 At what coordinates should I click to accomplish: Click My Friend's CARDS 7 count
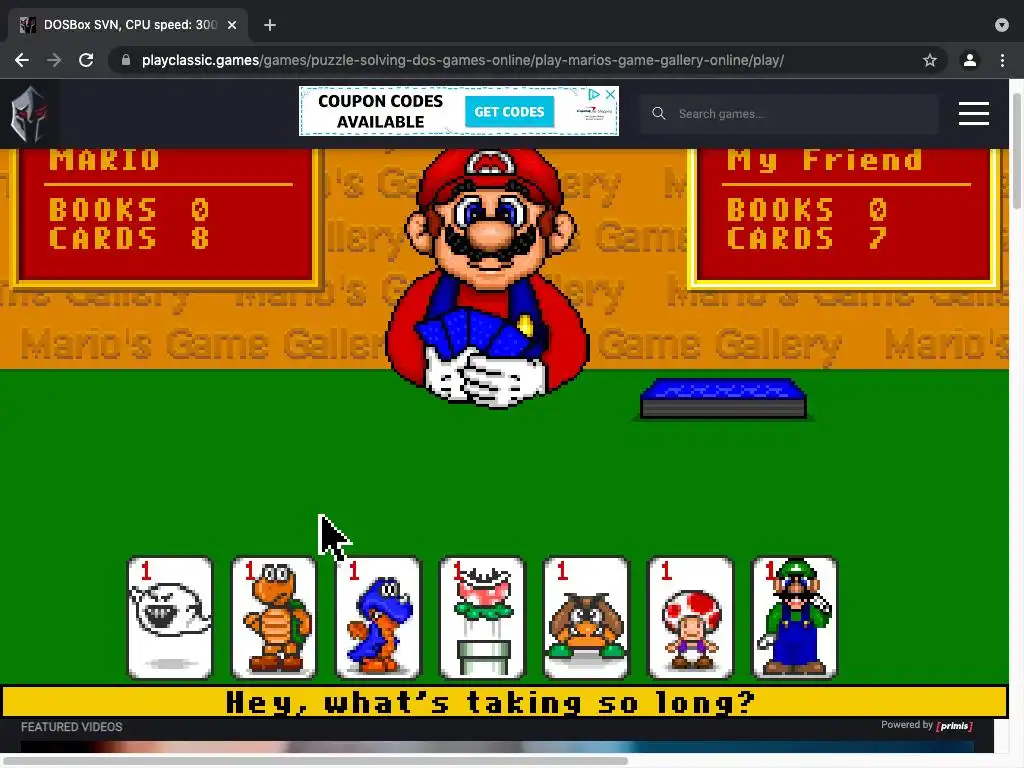(x=807, y=238)
